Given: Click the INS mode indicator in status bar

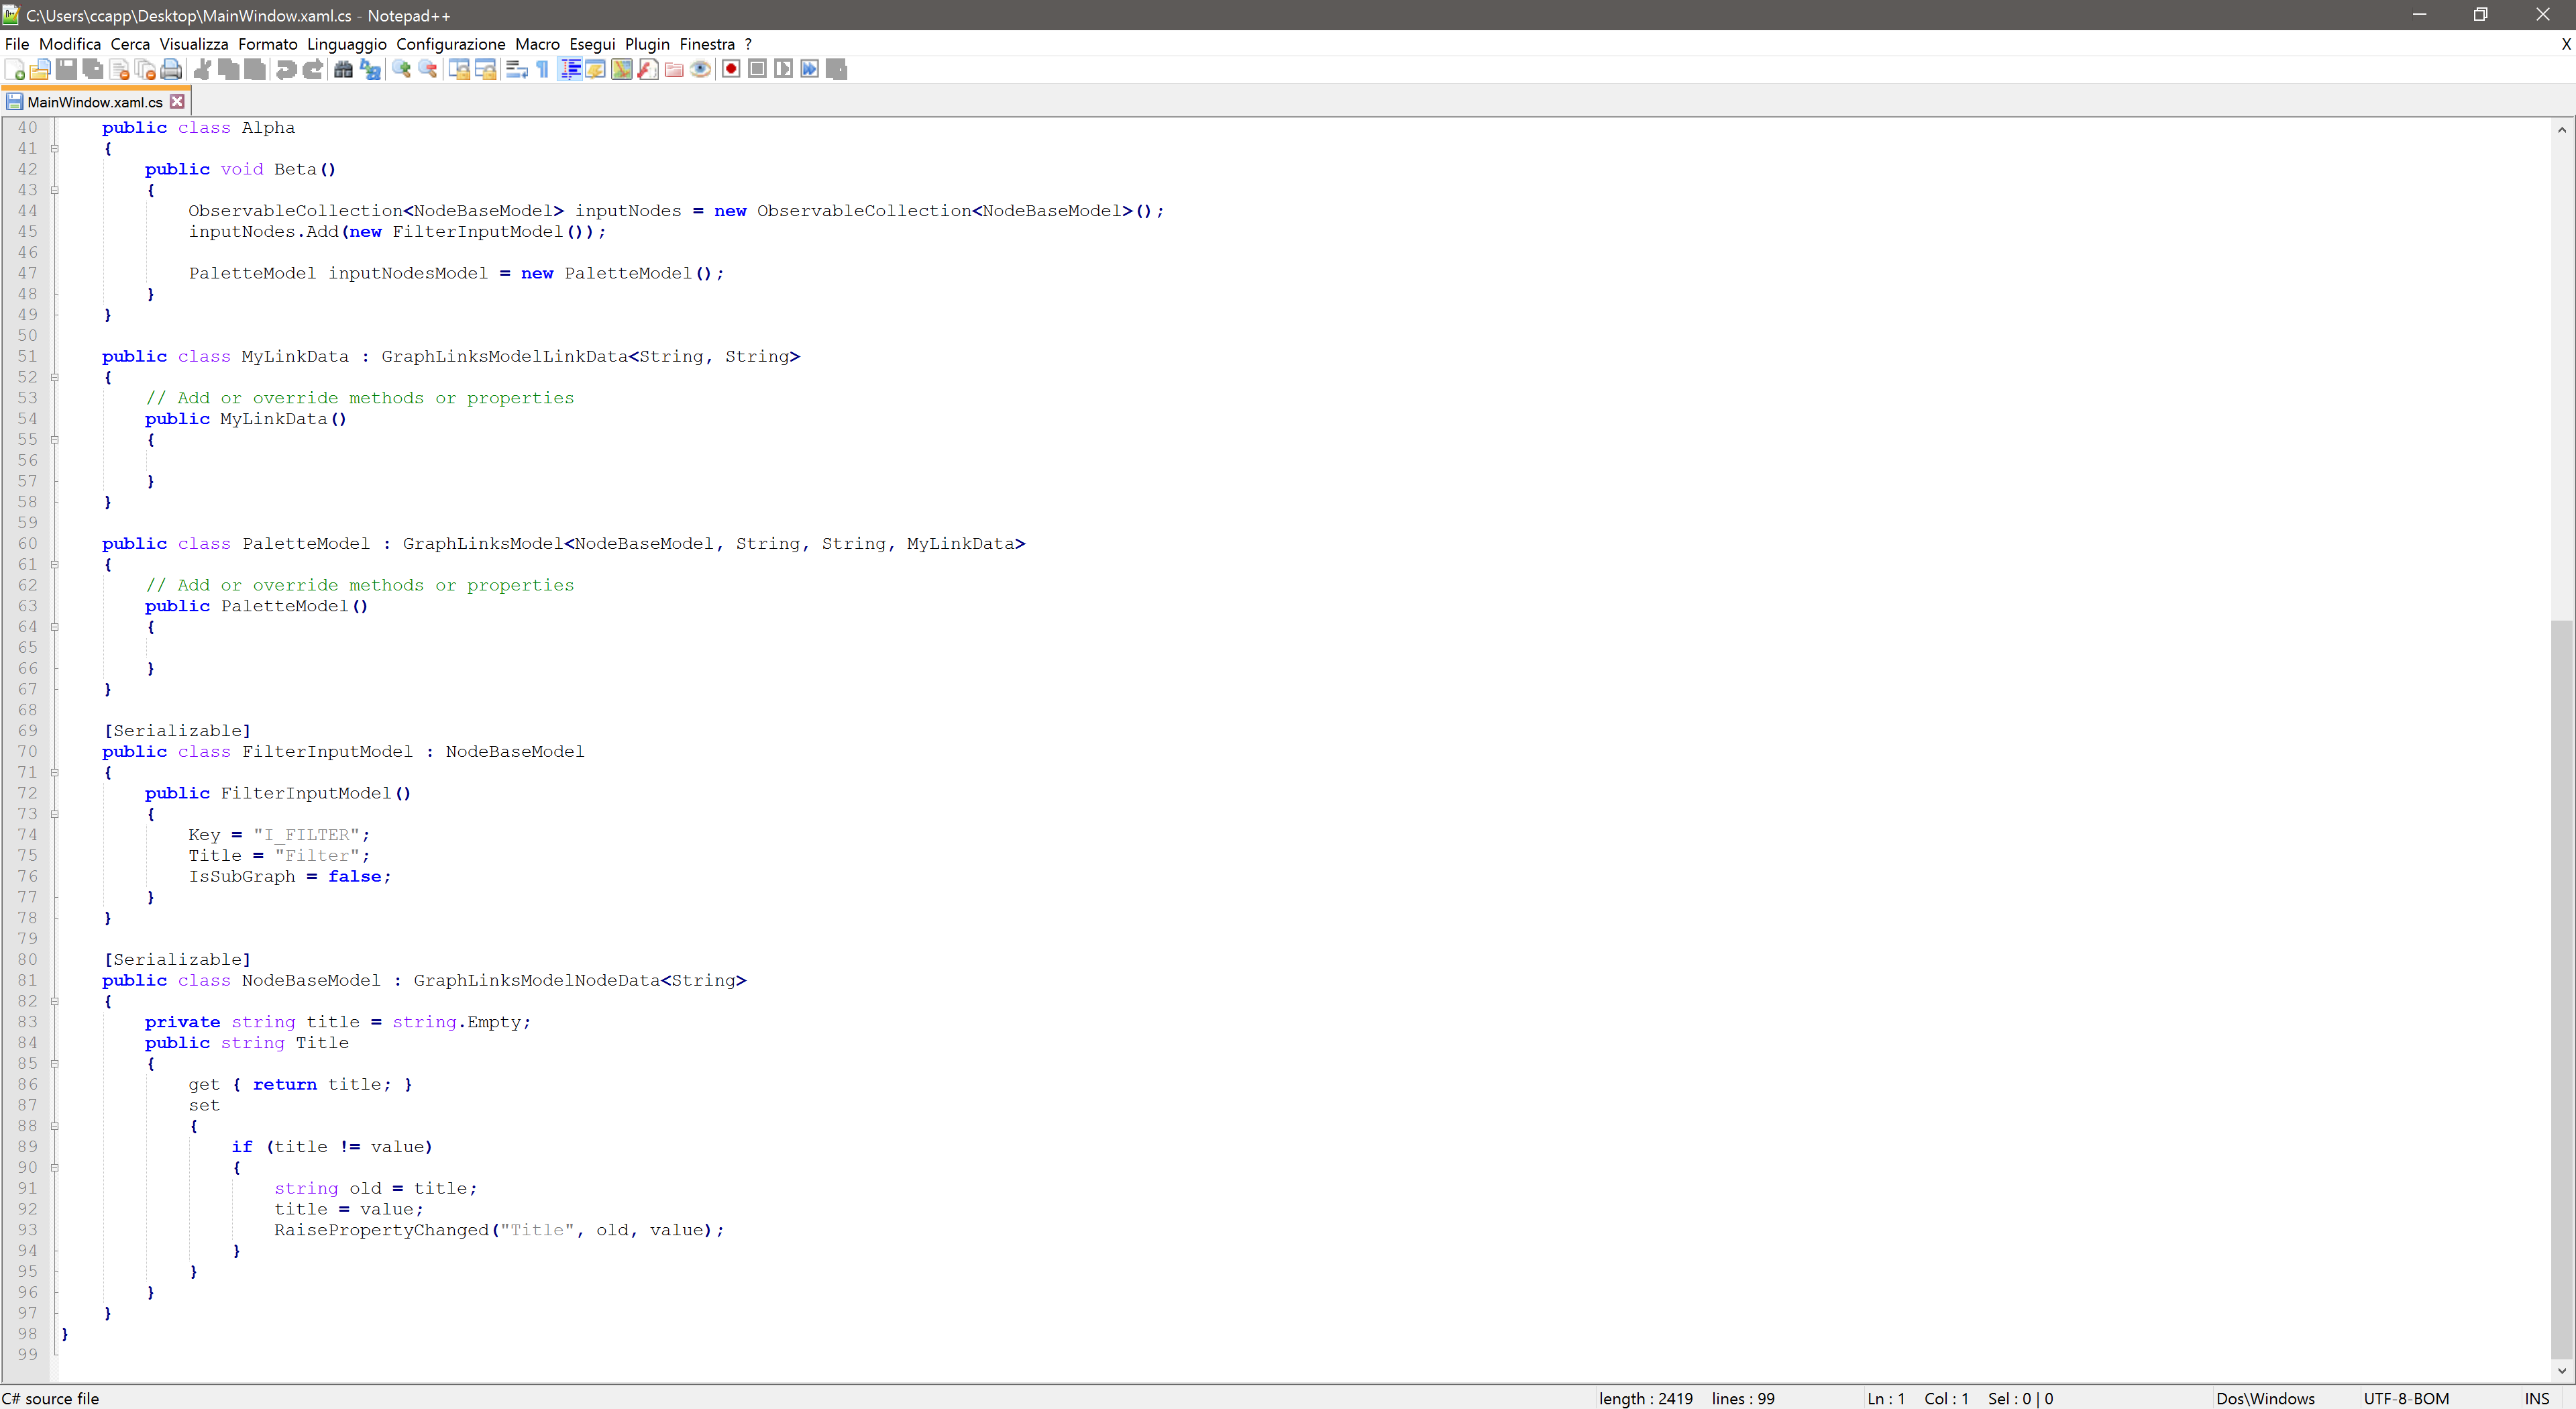Looking at the screenshot, I should tap(2536, 1398).
